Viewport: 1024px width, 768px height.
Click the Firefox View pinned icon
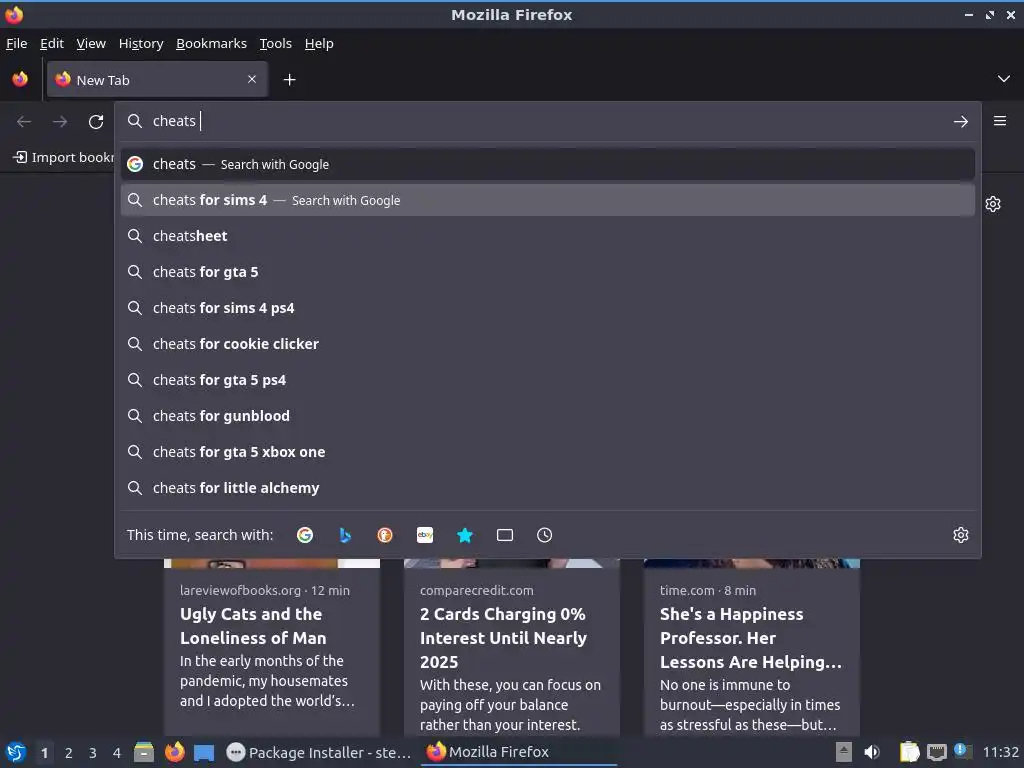click(x=20, y=80)
